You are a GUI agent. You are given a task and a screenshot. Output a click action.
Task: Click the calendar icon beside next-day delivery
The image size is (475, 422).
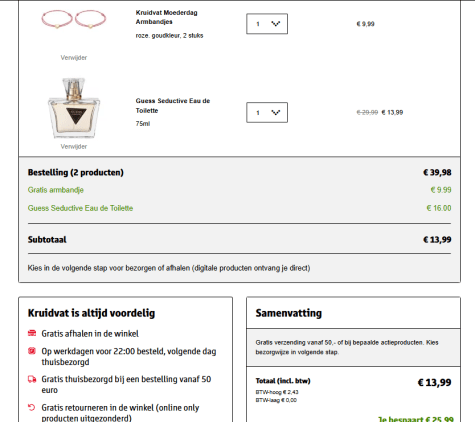click(32, 351)
